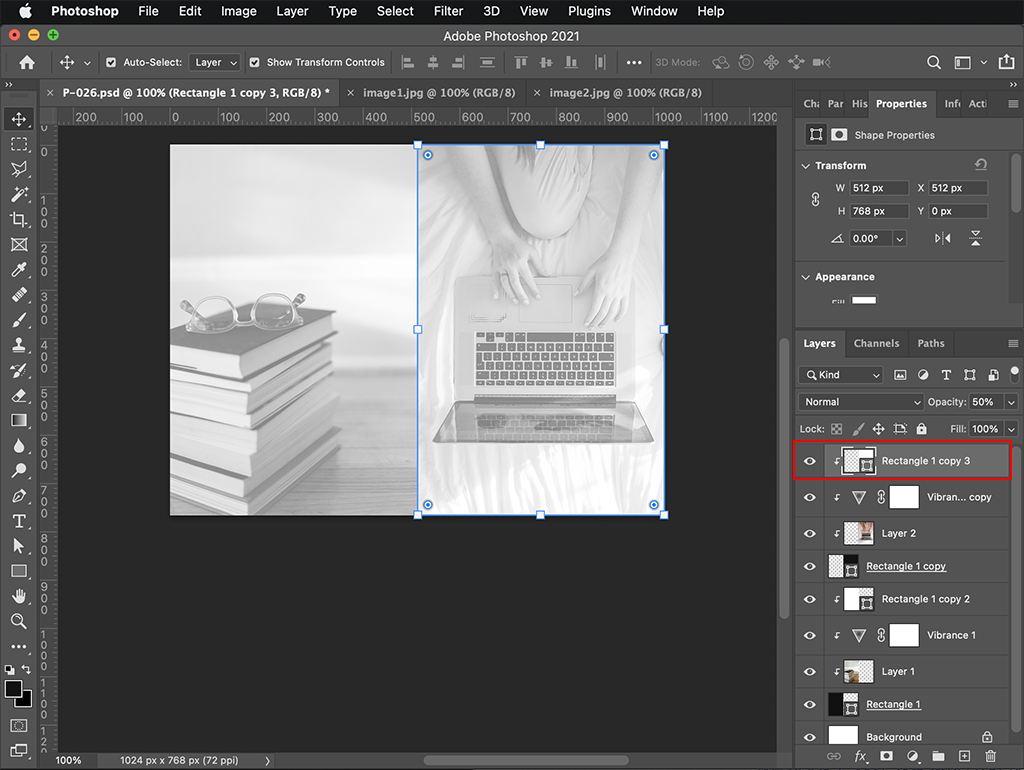Image resolution: width=1024 pixels, height=770 pixels.
Task: Select the Path Selection tool
Action: tap(19, 546)
